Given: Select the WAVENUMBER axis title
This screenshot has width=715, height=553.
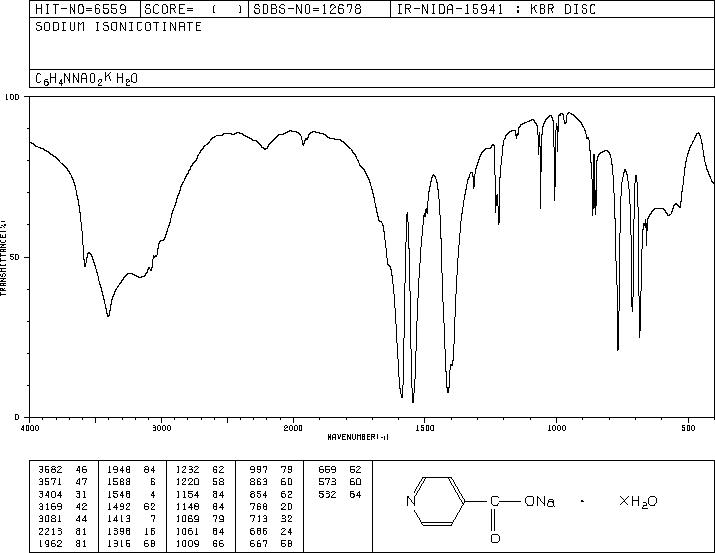Looking at the screenshot, I should pos(358,437).
